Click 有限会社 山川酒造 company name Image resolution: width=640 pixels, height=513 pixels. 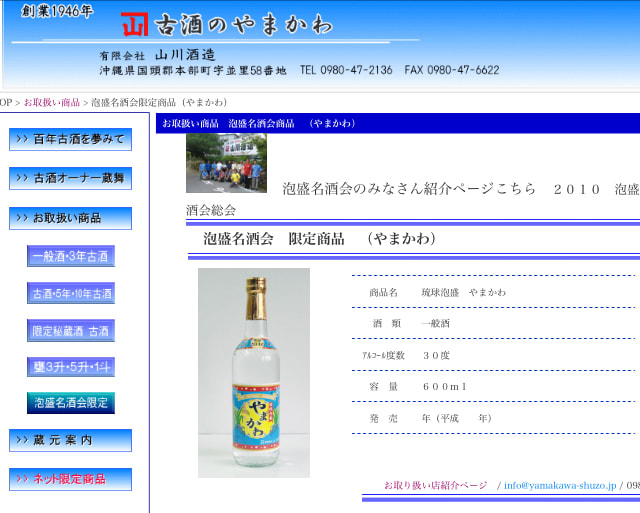[x=158, y=55]
